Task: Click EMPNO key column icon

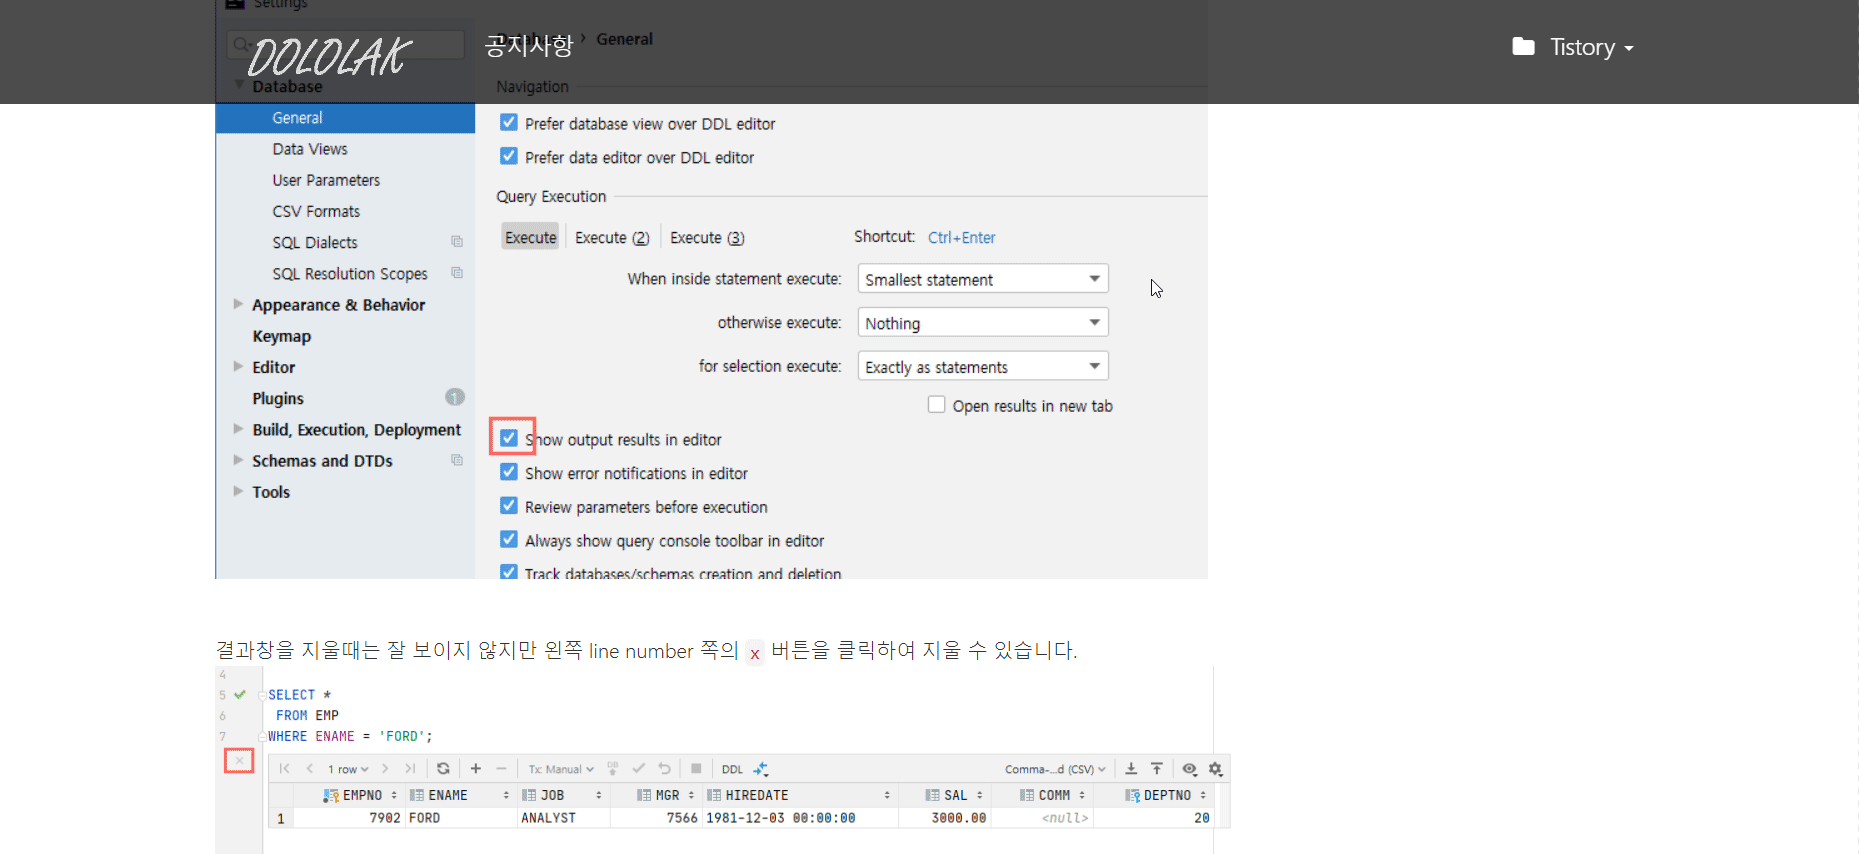Action: tap(331, 795)
